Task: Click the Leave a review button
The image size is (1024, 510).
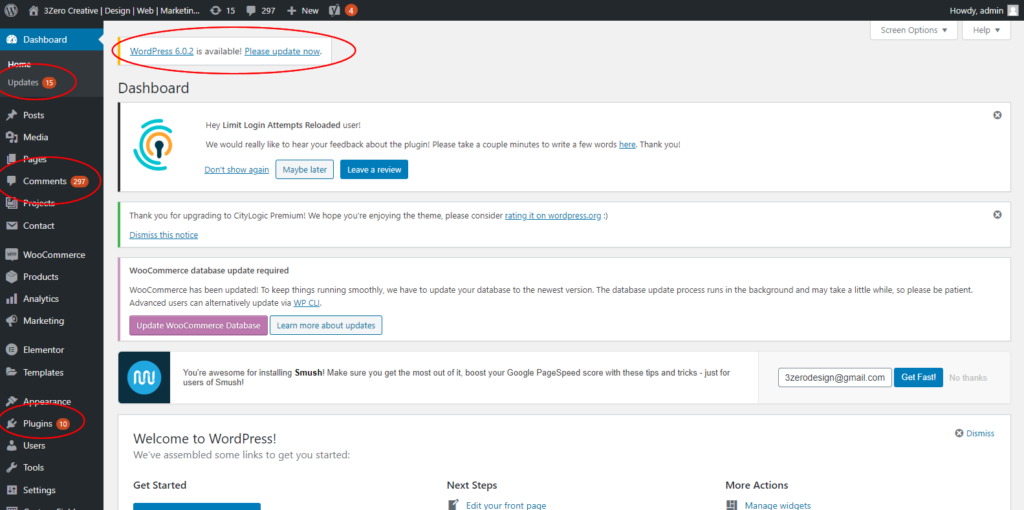Action: (374, 169)
